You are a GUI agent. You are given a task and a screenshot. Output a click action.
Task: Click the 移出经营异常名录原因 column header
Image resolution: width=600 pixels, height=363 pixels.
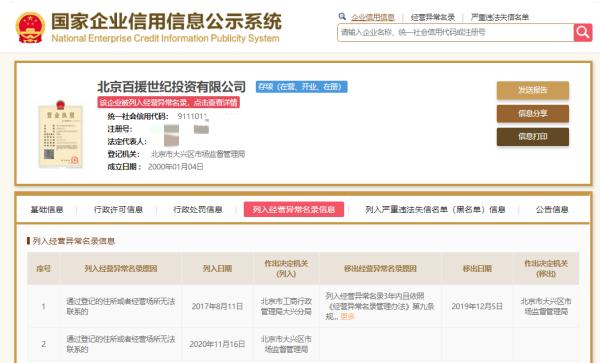(380, 269)
